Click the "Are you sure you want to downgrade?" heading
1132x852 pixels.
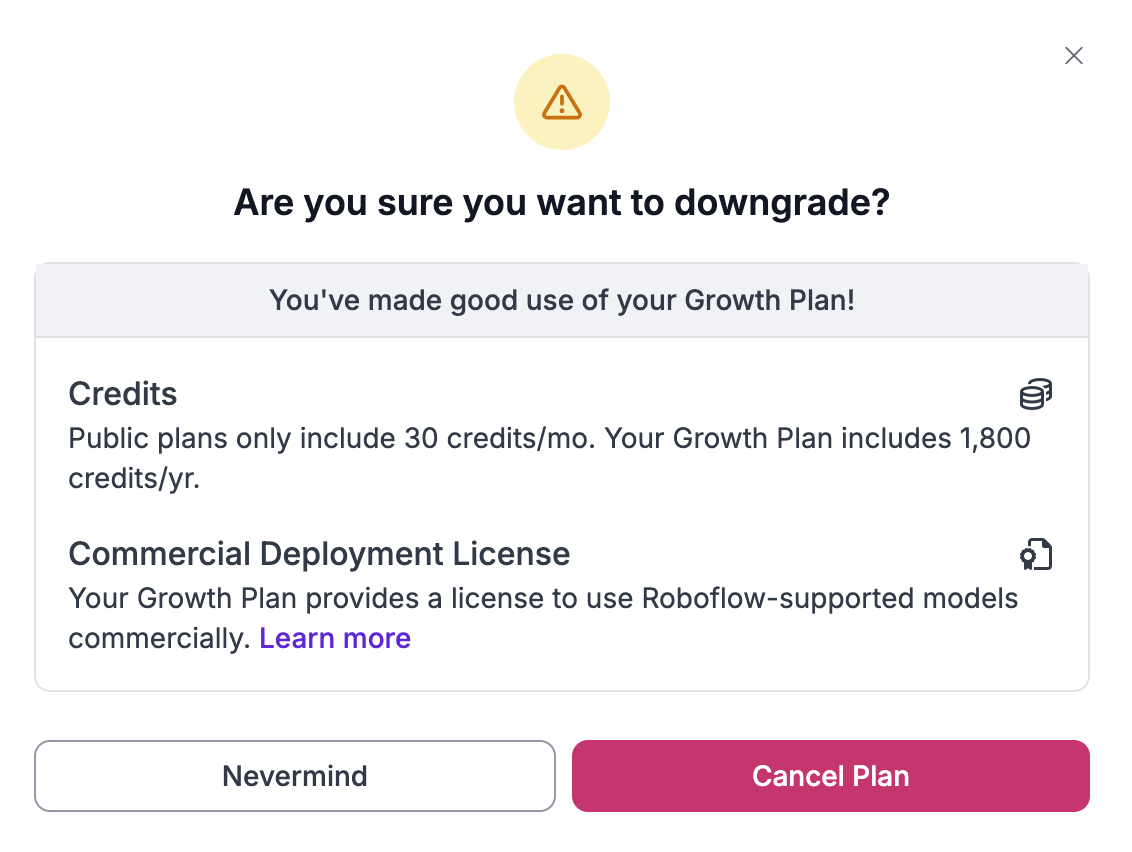pyautogui.click(x=561, y=203)
